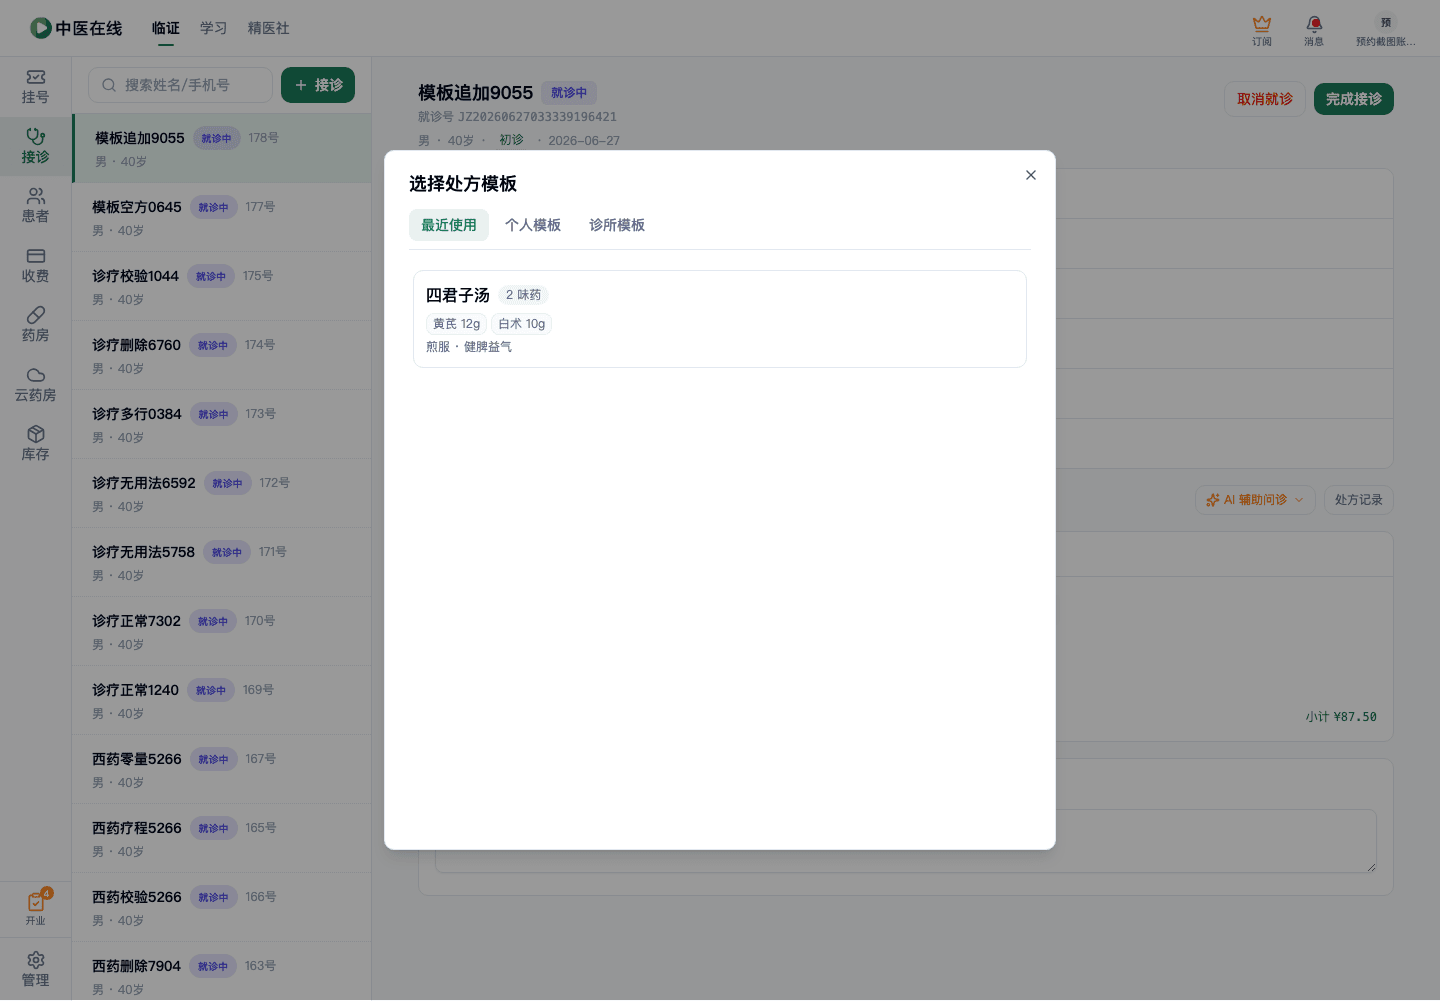The height and width of the screenshot is (1001, 1440).
Task: Focus the 搜索姓名/手机号 search field
Action: click(x=180, y=85)
